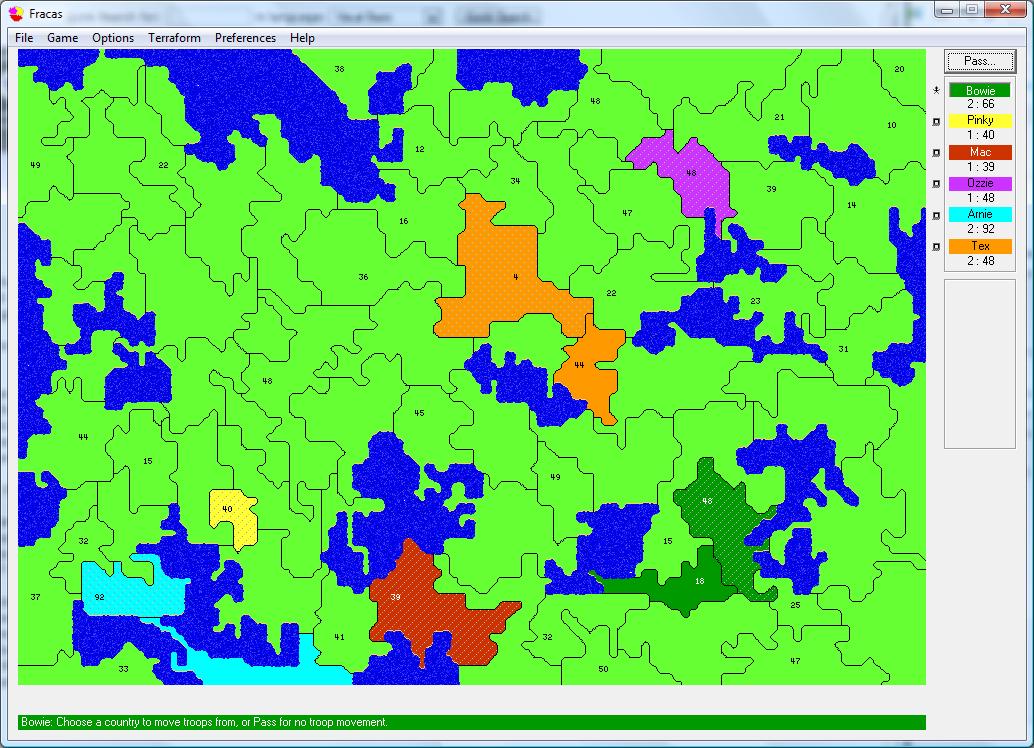Expand the Terraform menu

(x=174, y=38)
